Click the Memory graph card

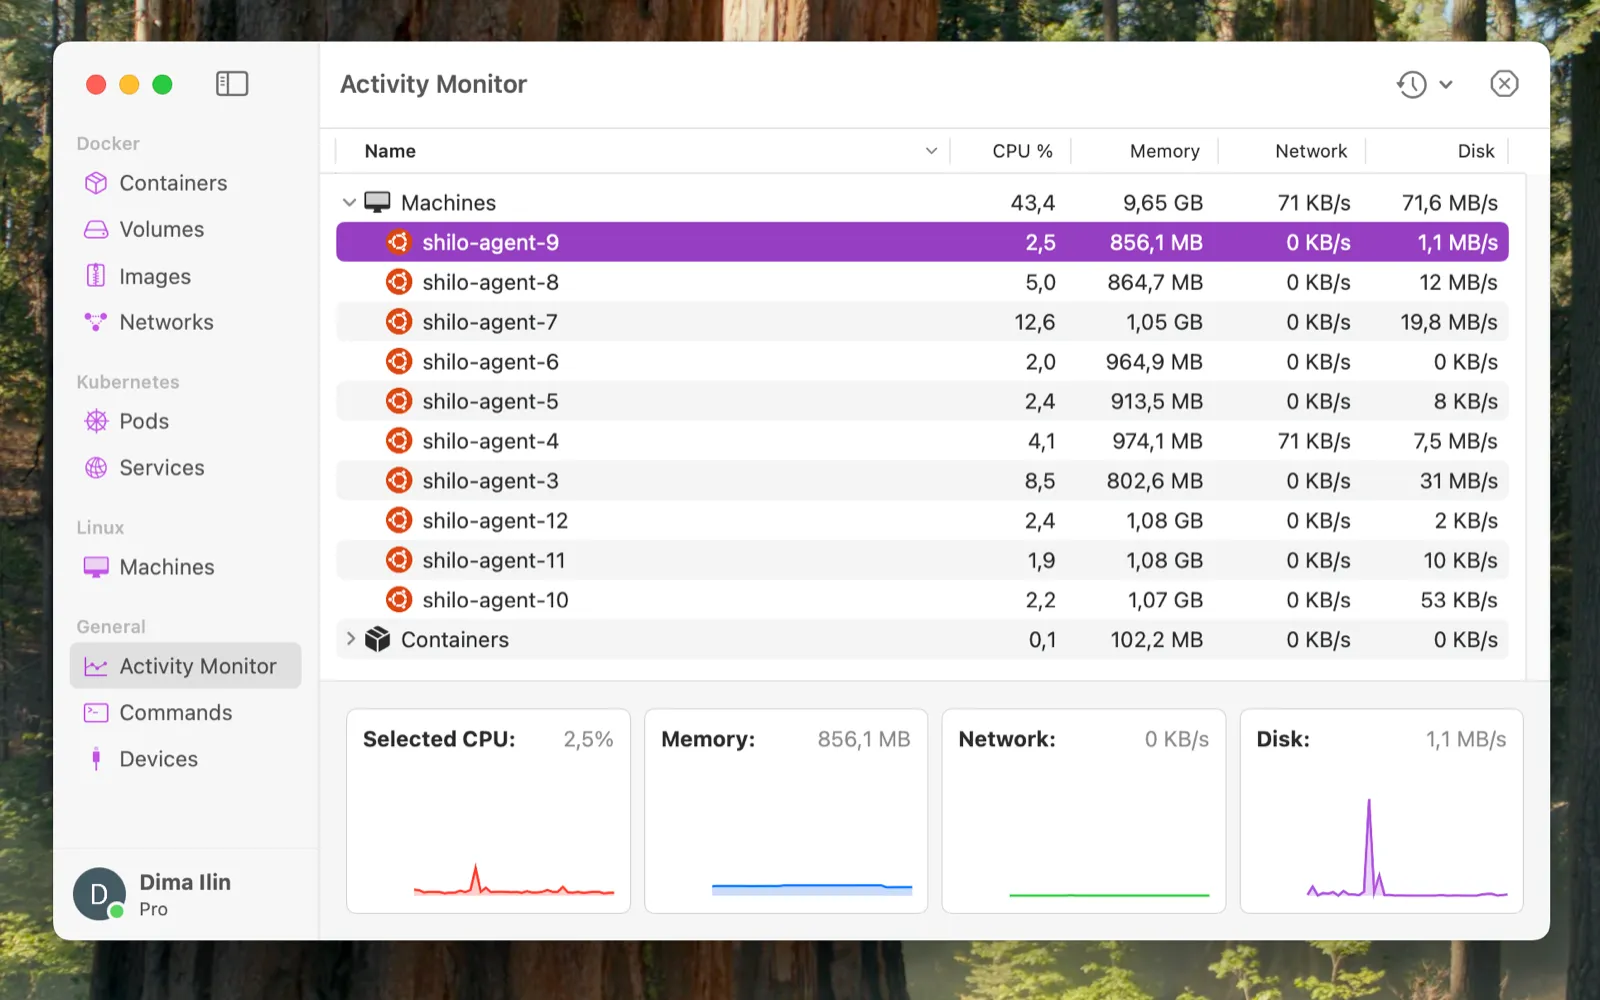(x=786, y=811)
